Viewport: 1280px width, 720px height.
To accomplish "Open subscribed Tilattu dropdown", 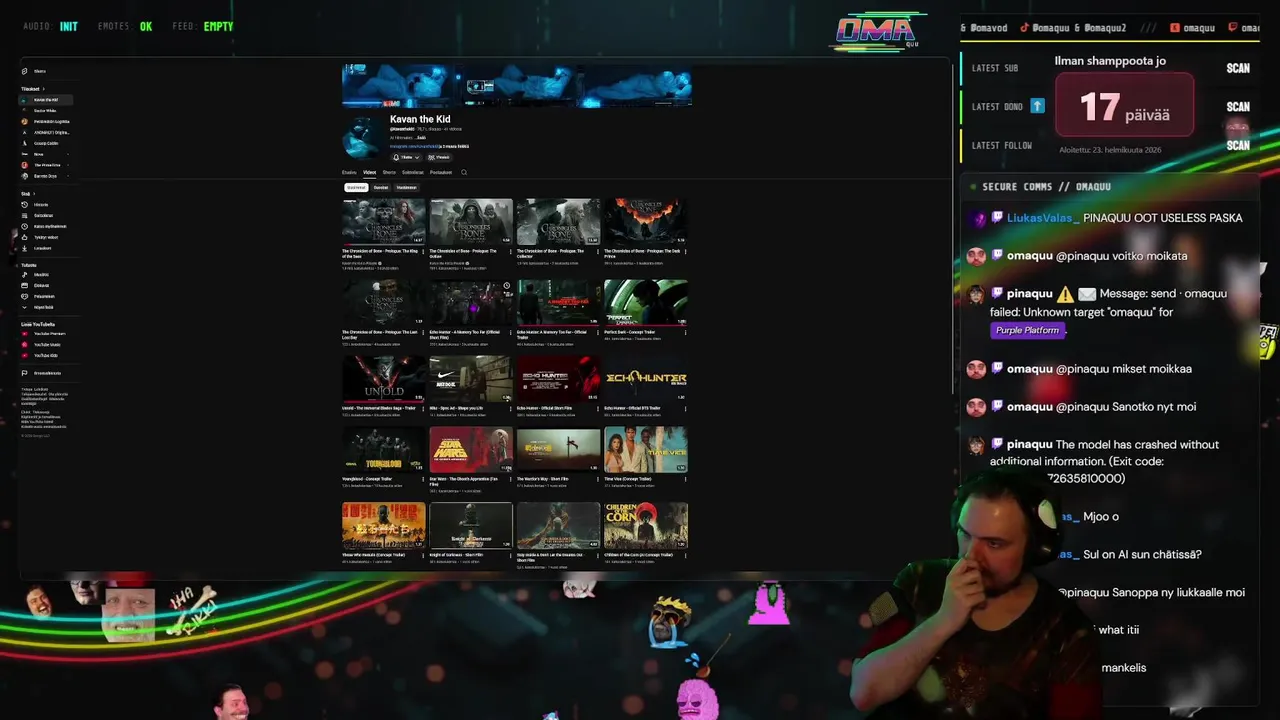I will [x=406, y=157].
